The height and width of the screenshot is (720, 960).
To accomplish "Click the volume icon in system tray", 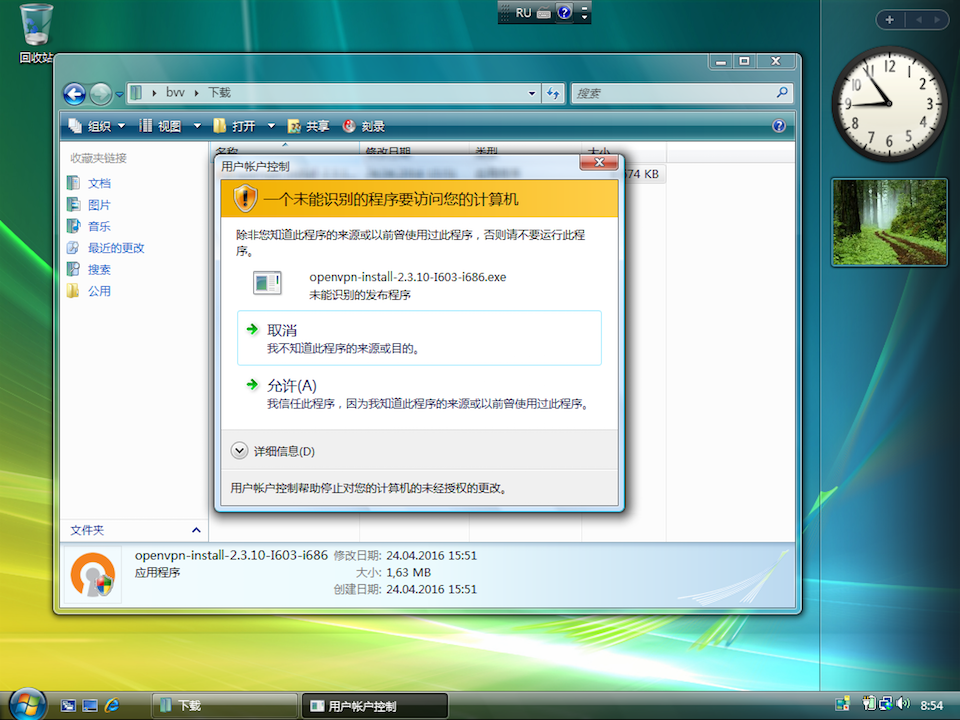I will coord(903,703).
